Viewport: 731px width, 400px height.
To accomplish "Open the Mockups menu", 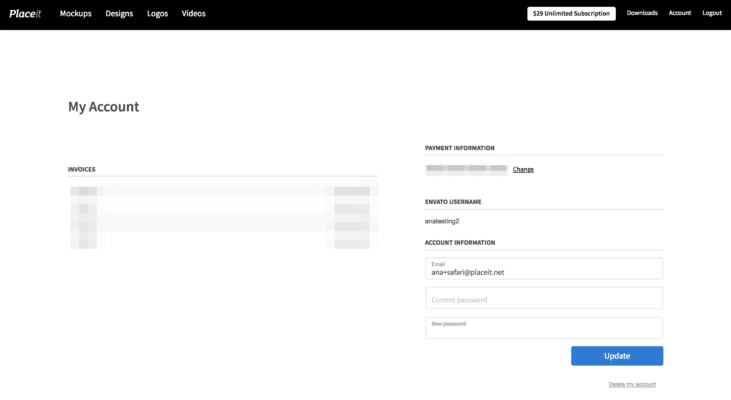I will pos(76,14).
